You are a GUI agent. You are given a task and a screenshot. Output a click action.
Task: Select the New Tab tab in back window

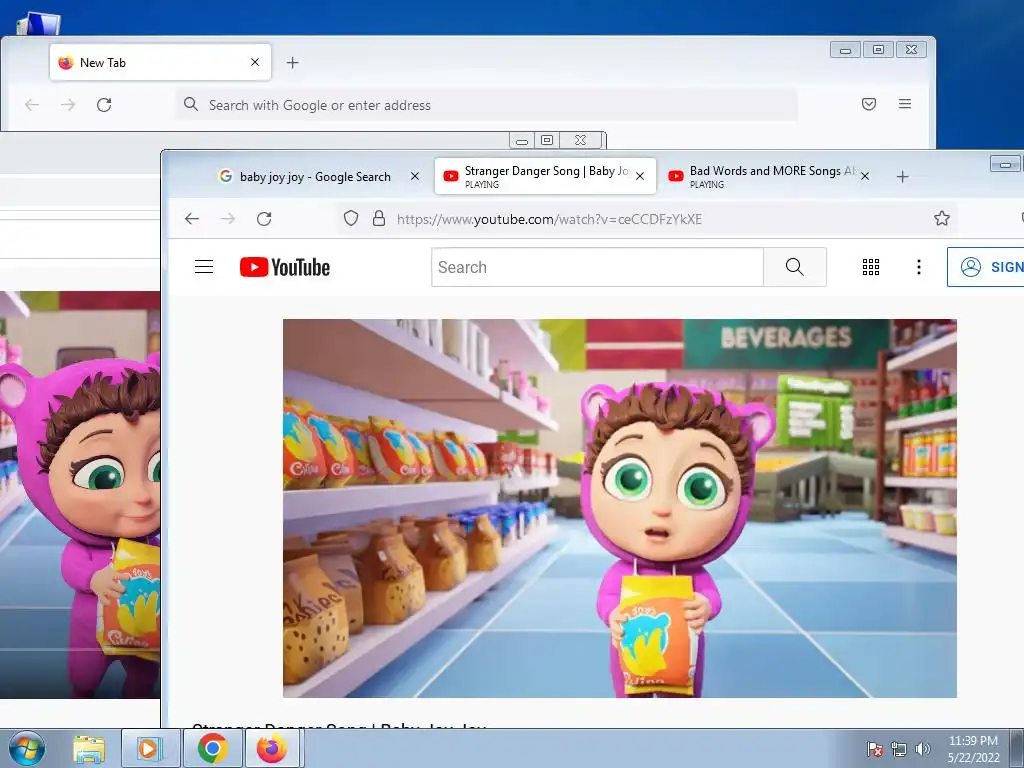point(160,63)
